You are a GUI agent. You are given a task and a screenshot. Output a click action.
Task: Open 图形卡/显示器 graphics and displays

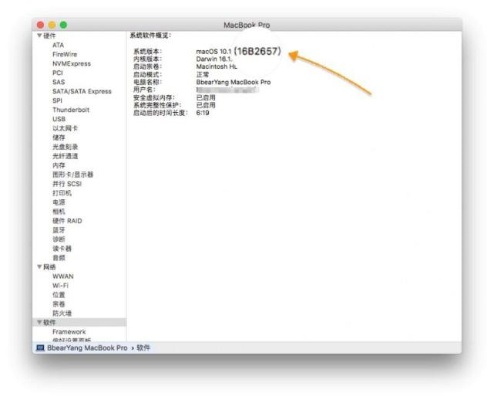73,175
